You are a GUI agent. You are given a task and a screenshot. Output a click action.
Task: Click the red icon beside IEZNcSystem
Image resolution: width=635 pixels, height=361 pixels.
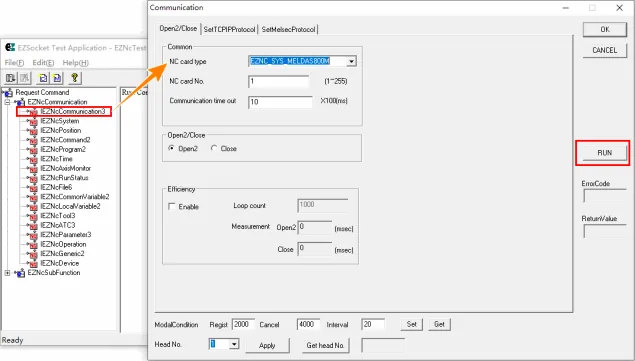(33, 121)
